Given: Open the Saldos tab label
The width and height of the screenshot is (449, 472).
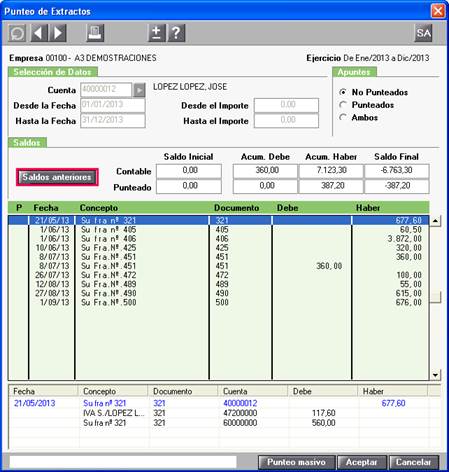Looking at the screenshot, I should [27, 143].
